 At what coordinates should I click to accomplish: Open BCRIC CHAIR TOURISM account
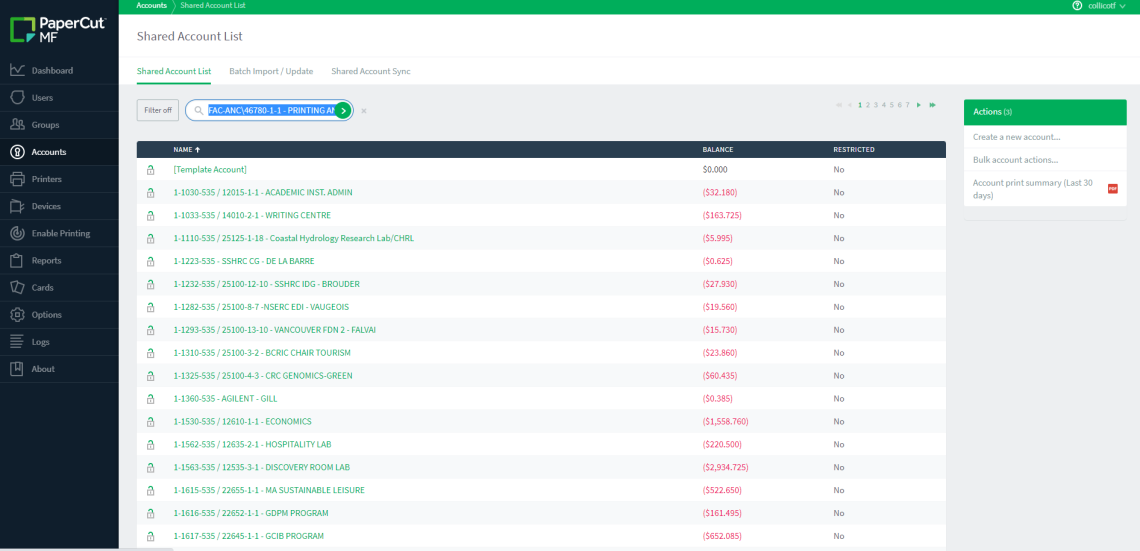262,353
